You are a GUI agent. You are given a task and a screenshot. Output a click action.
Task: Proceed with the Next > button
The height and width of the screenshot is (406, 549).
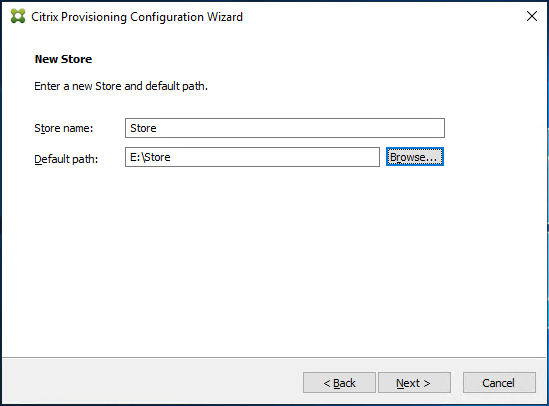coord(414,383)
